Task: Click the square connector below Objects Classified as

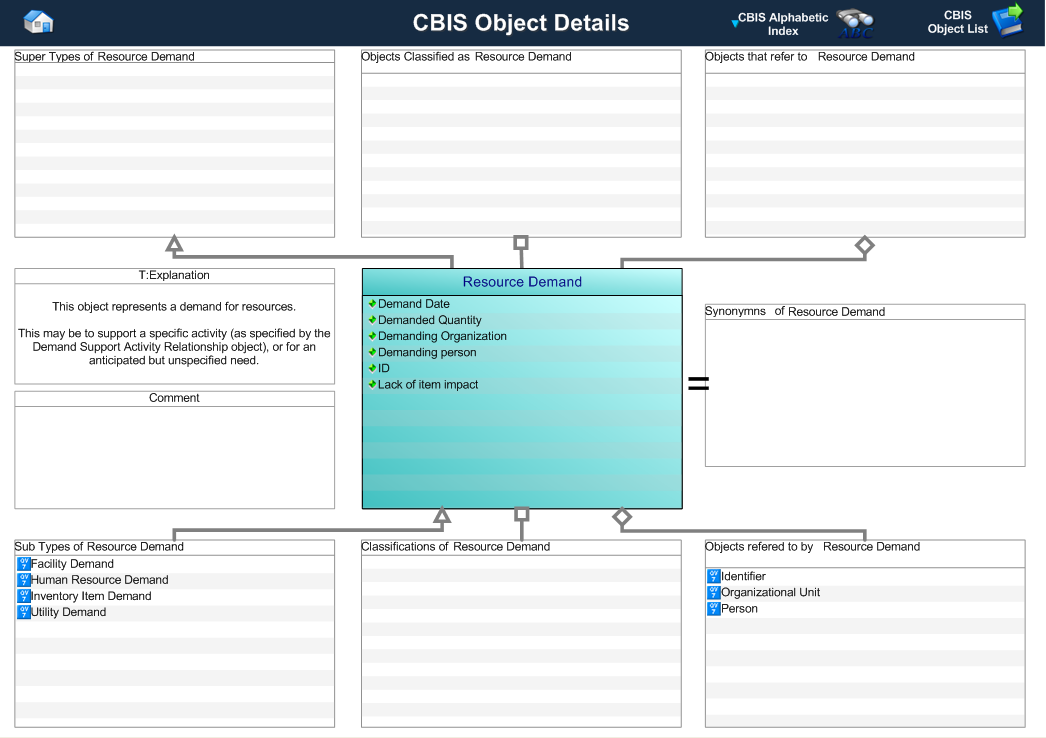Action: 521,242
